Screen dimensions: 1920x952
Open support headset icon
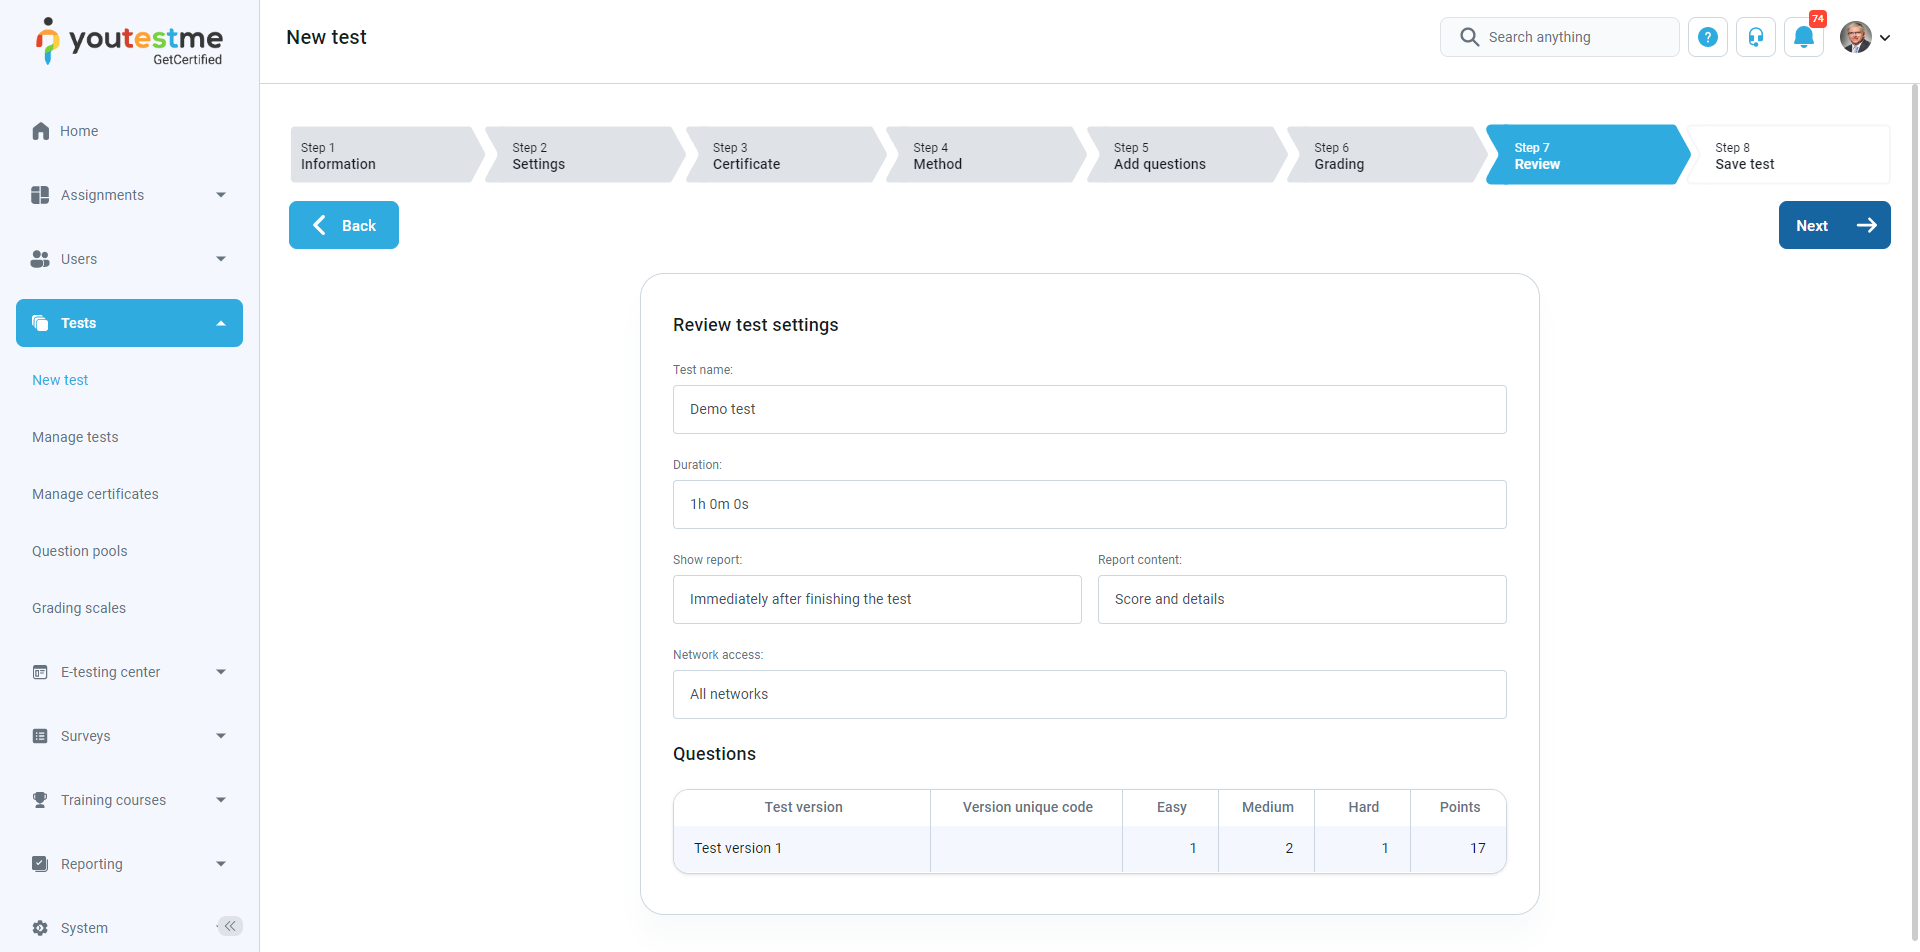(x=1755, y=37)
